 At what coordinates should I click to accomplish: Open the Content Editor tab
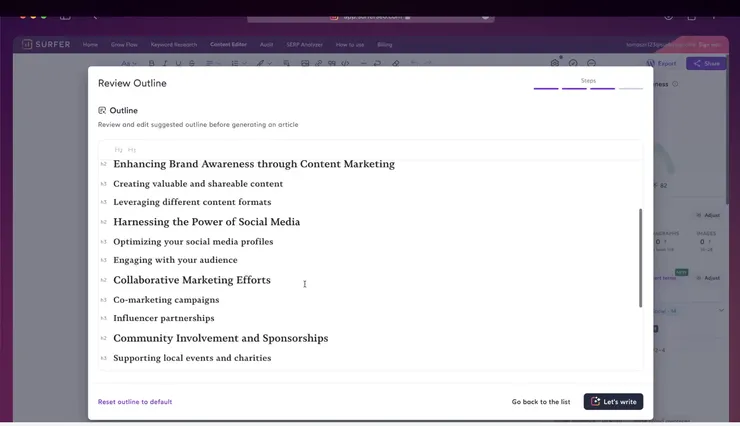pos(228,45)
